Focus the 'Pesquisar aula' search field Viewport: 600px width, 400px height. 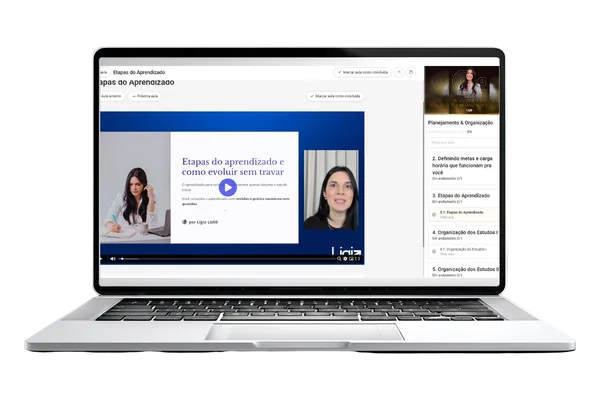point(463,142)
